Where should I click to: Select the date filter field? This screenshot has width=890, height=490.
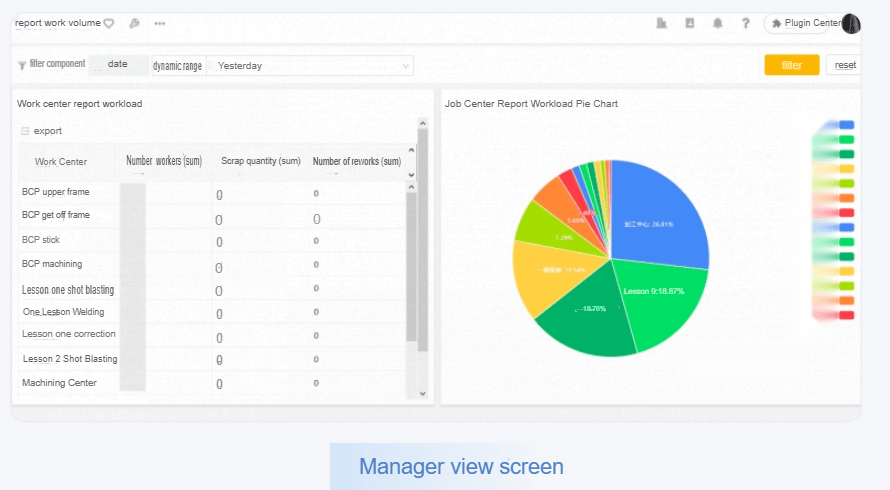pyautogui.click(x=118, y=65)
